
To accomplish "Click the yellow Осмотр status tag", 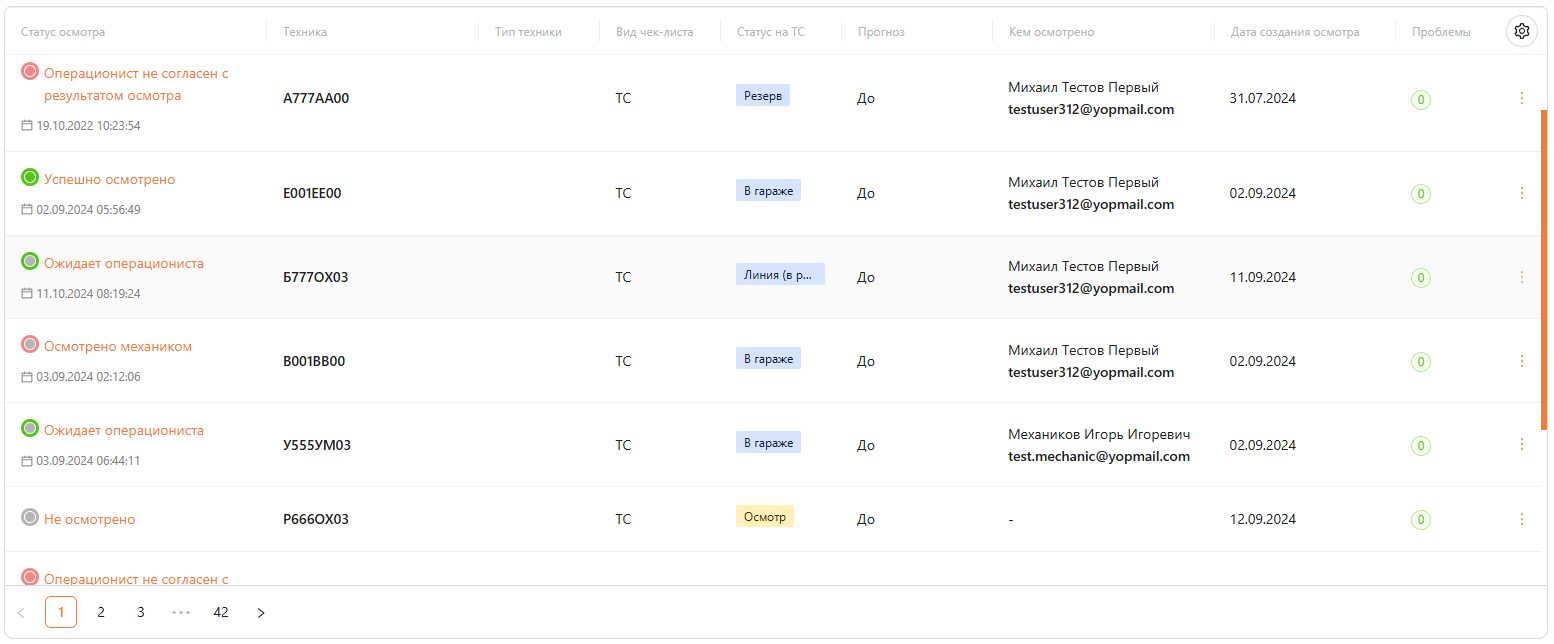I will click(765, 517).
